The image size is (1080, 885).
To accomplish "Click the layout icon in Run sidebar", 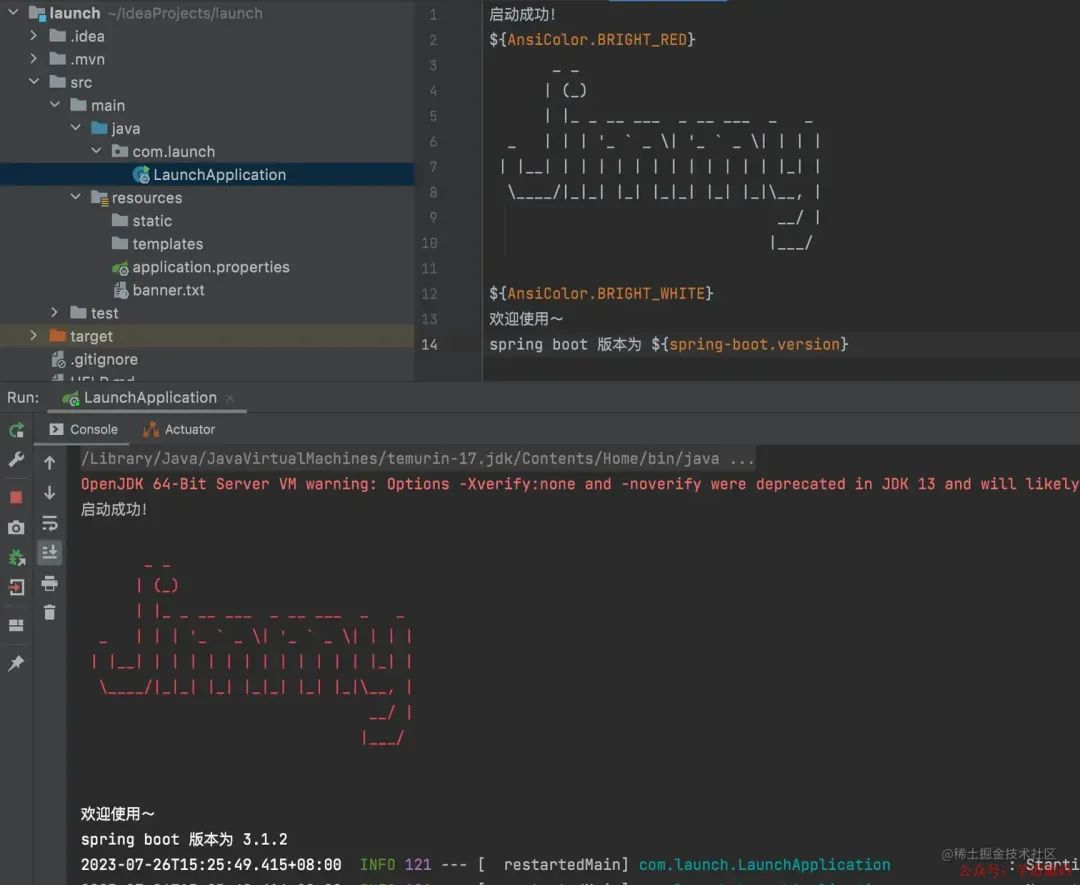I will pyautogui.click(x=17, y=625).
